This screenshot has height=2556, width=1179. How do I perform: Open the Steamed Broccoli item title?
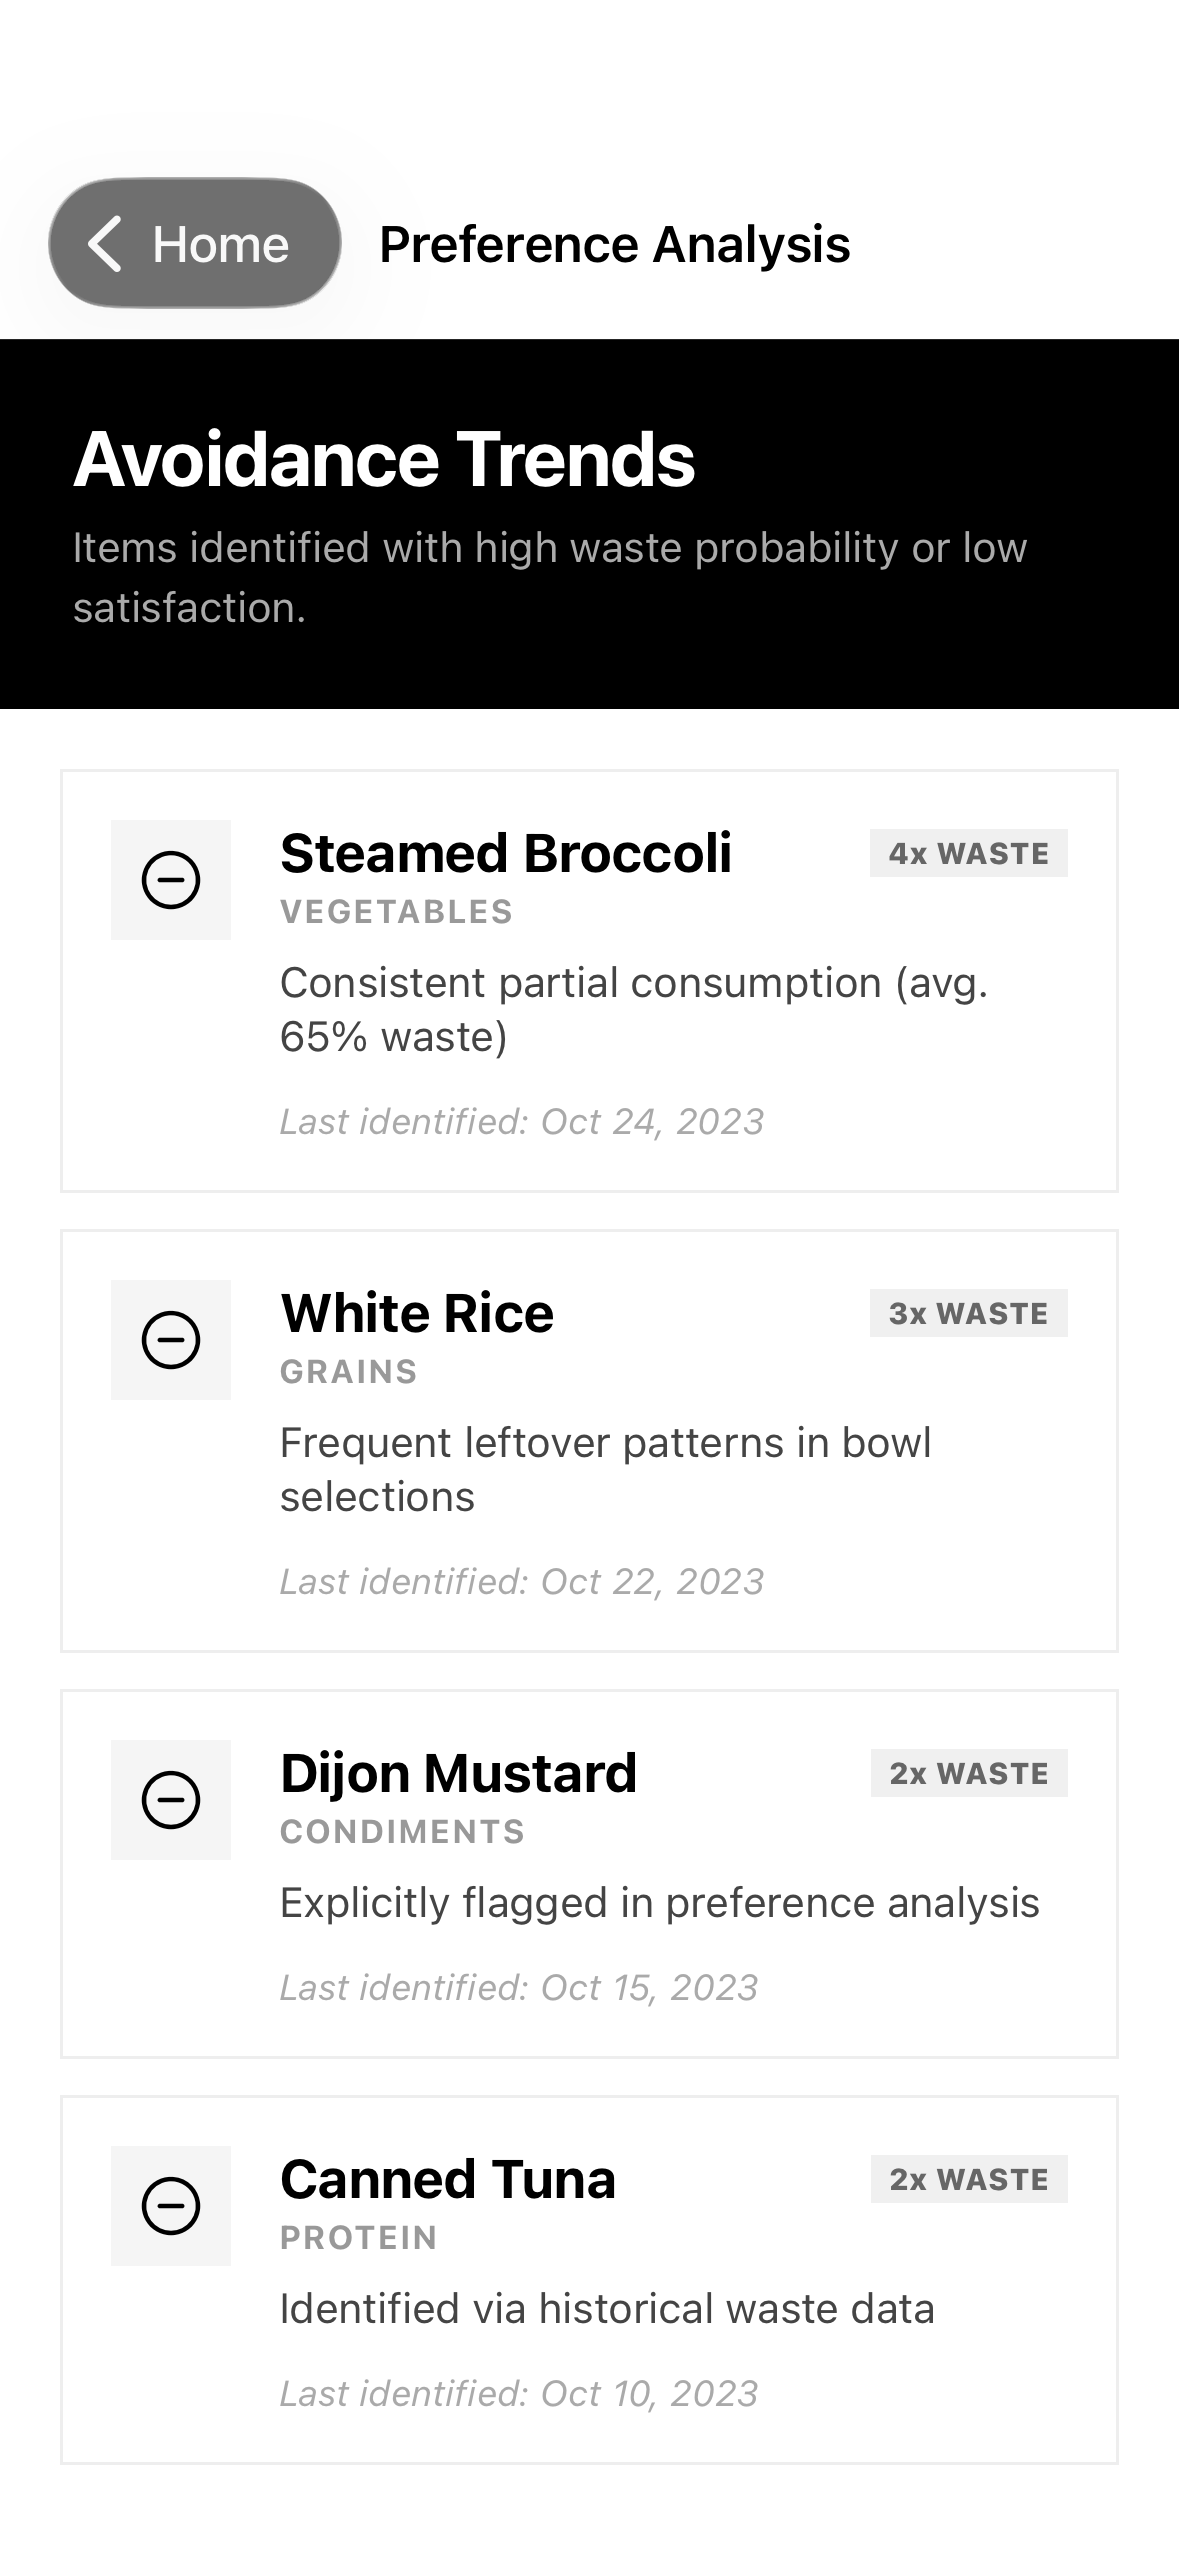[505, 853]
